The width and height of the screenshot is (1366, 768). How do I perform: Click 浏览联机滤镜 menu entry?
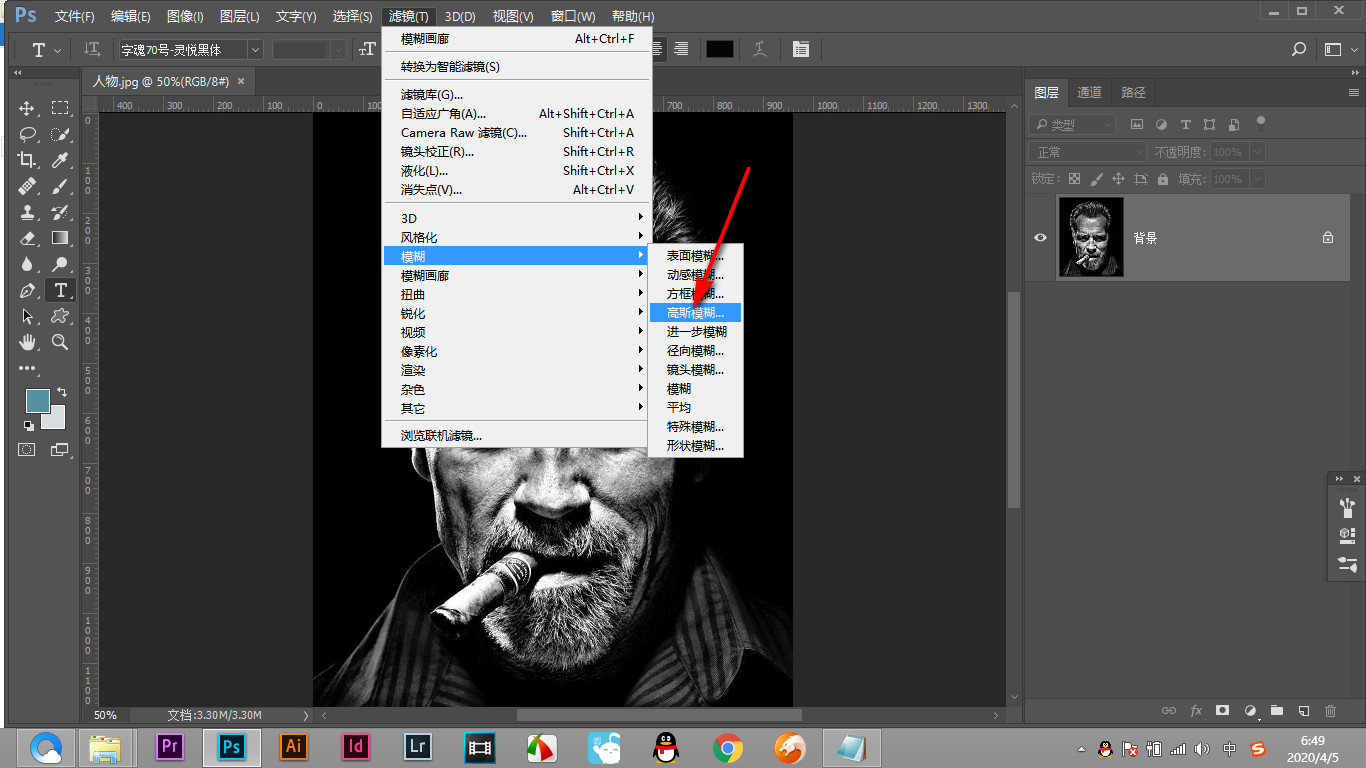coord(441,435)
